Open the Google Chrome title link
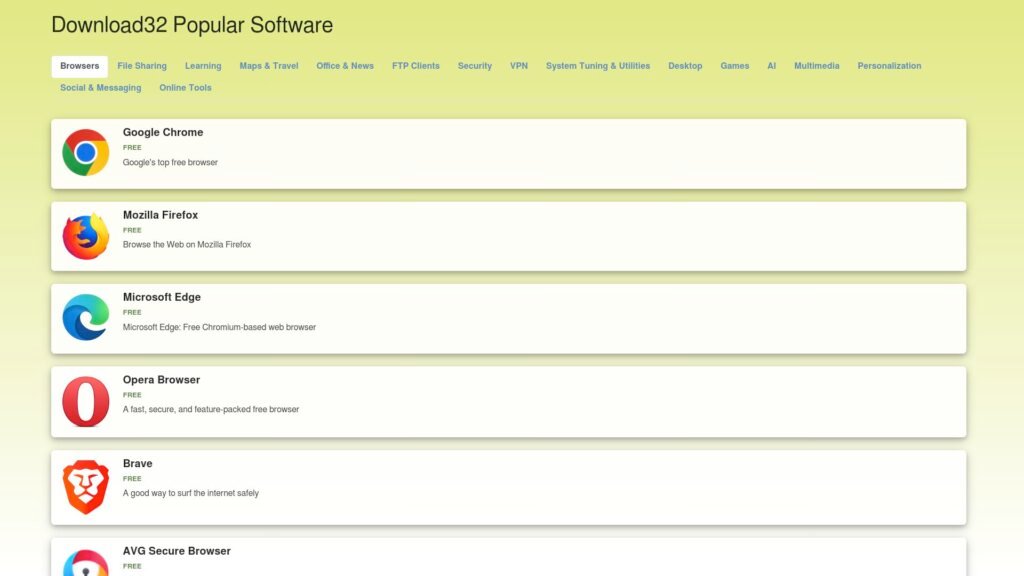Viewport: 1024px width, 576px height. point(163,132)
